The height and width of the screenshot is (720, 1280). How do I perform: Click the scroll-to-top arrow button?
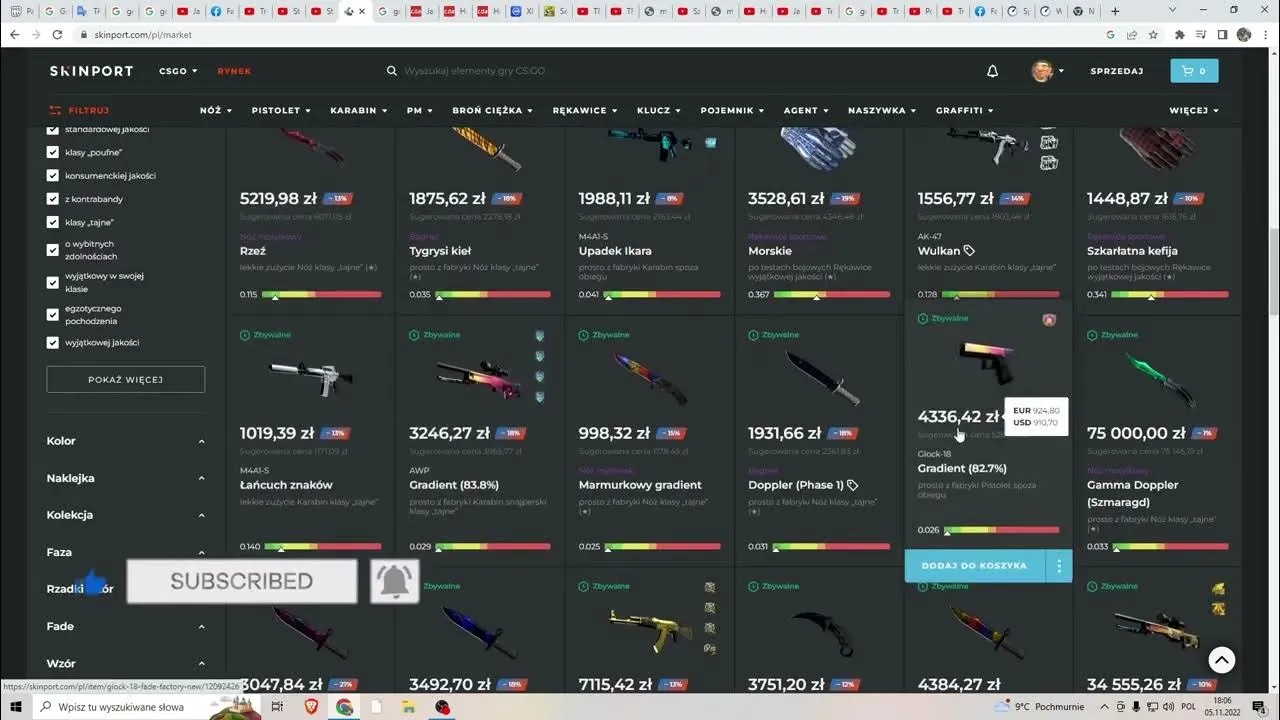click(1221, 660)
